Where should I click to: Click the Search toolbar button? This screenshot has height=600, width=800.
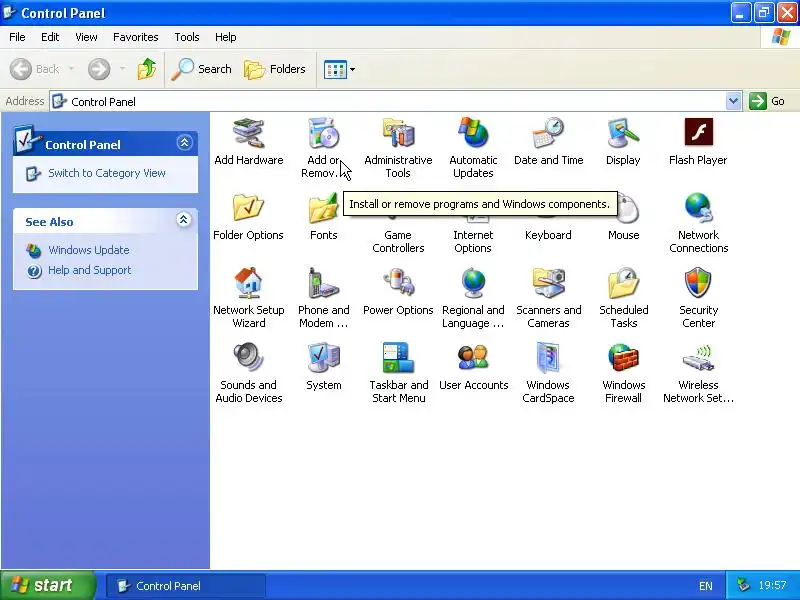202,69
